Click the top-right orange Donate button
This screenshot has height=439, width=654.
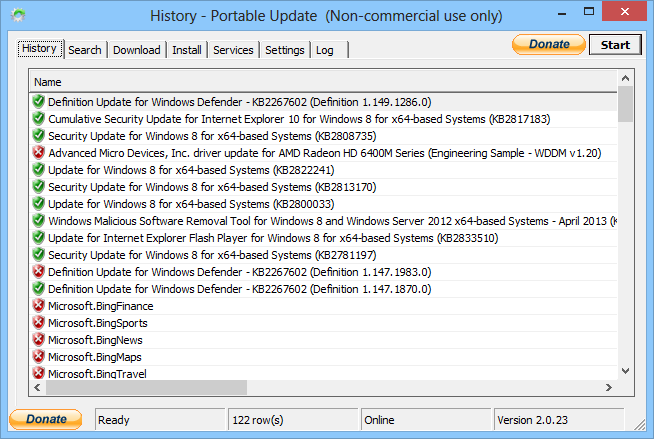pos(549,44)
